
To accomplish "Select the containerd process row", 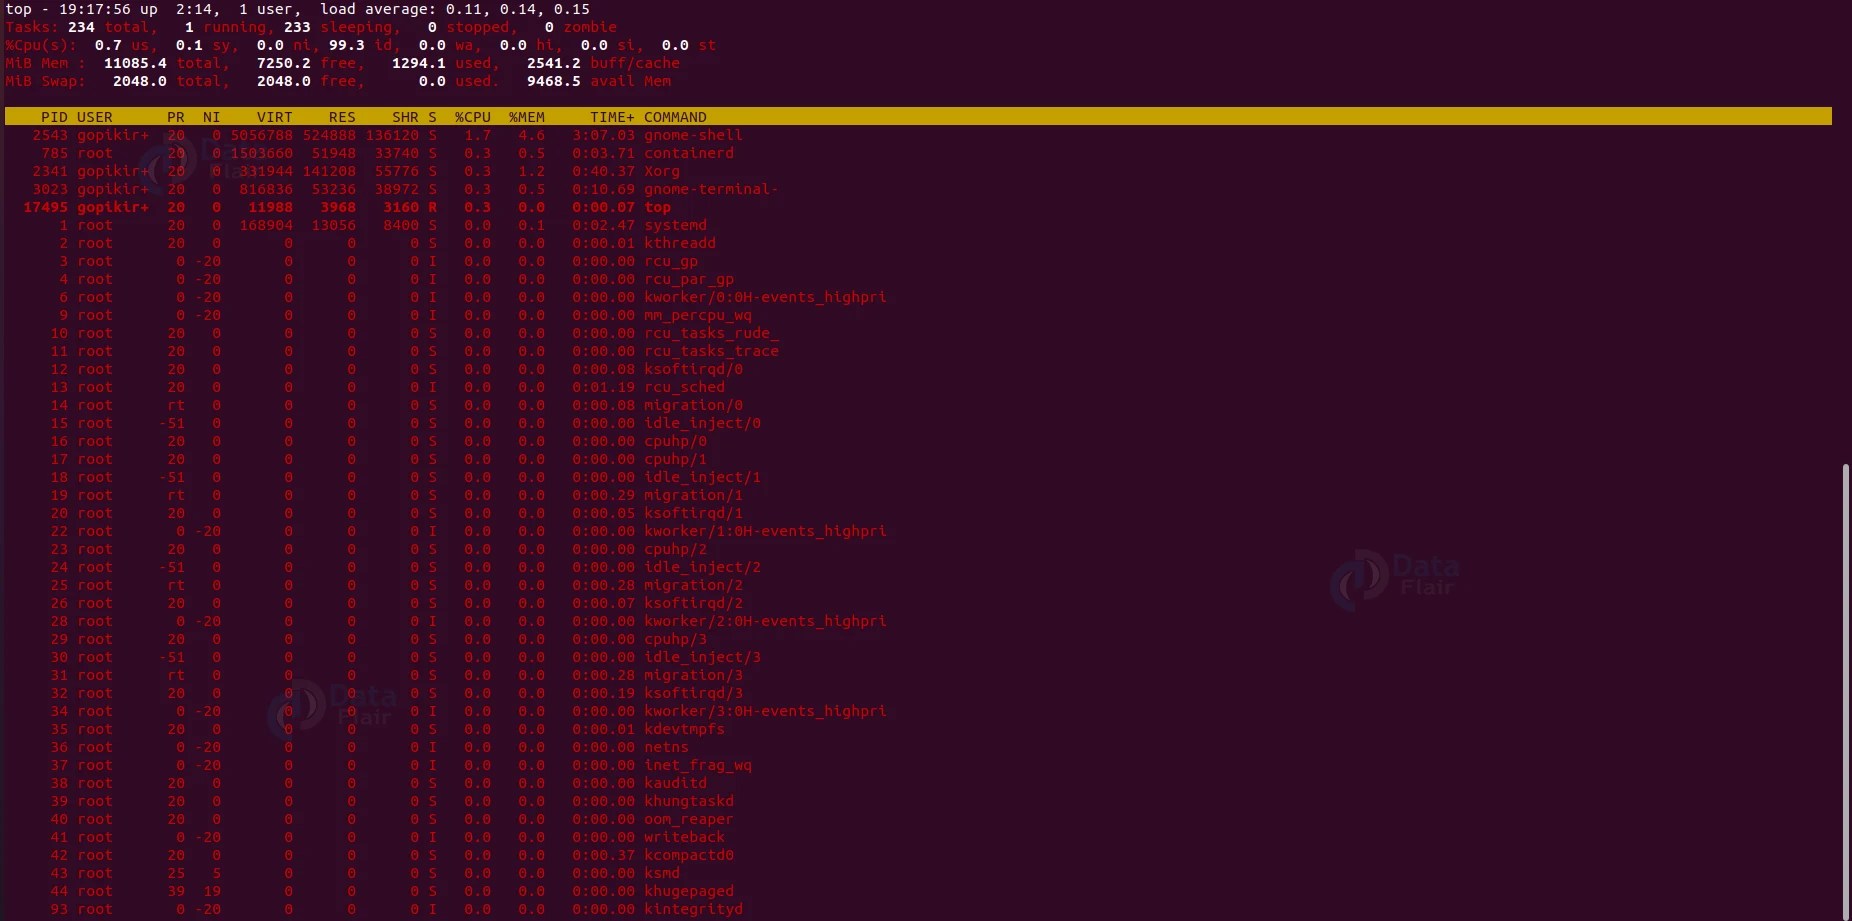I will 400,153.
